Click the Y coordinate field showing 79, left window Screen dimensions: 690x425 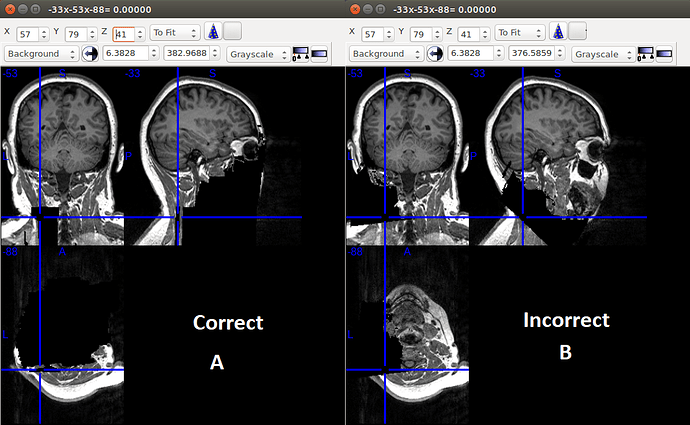[76, 34]
